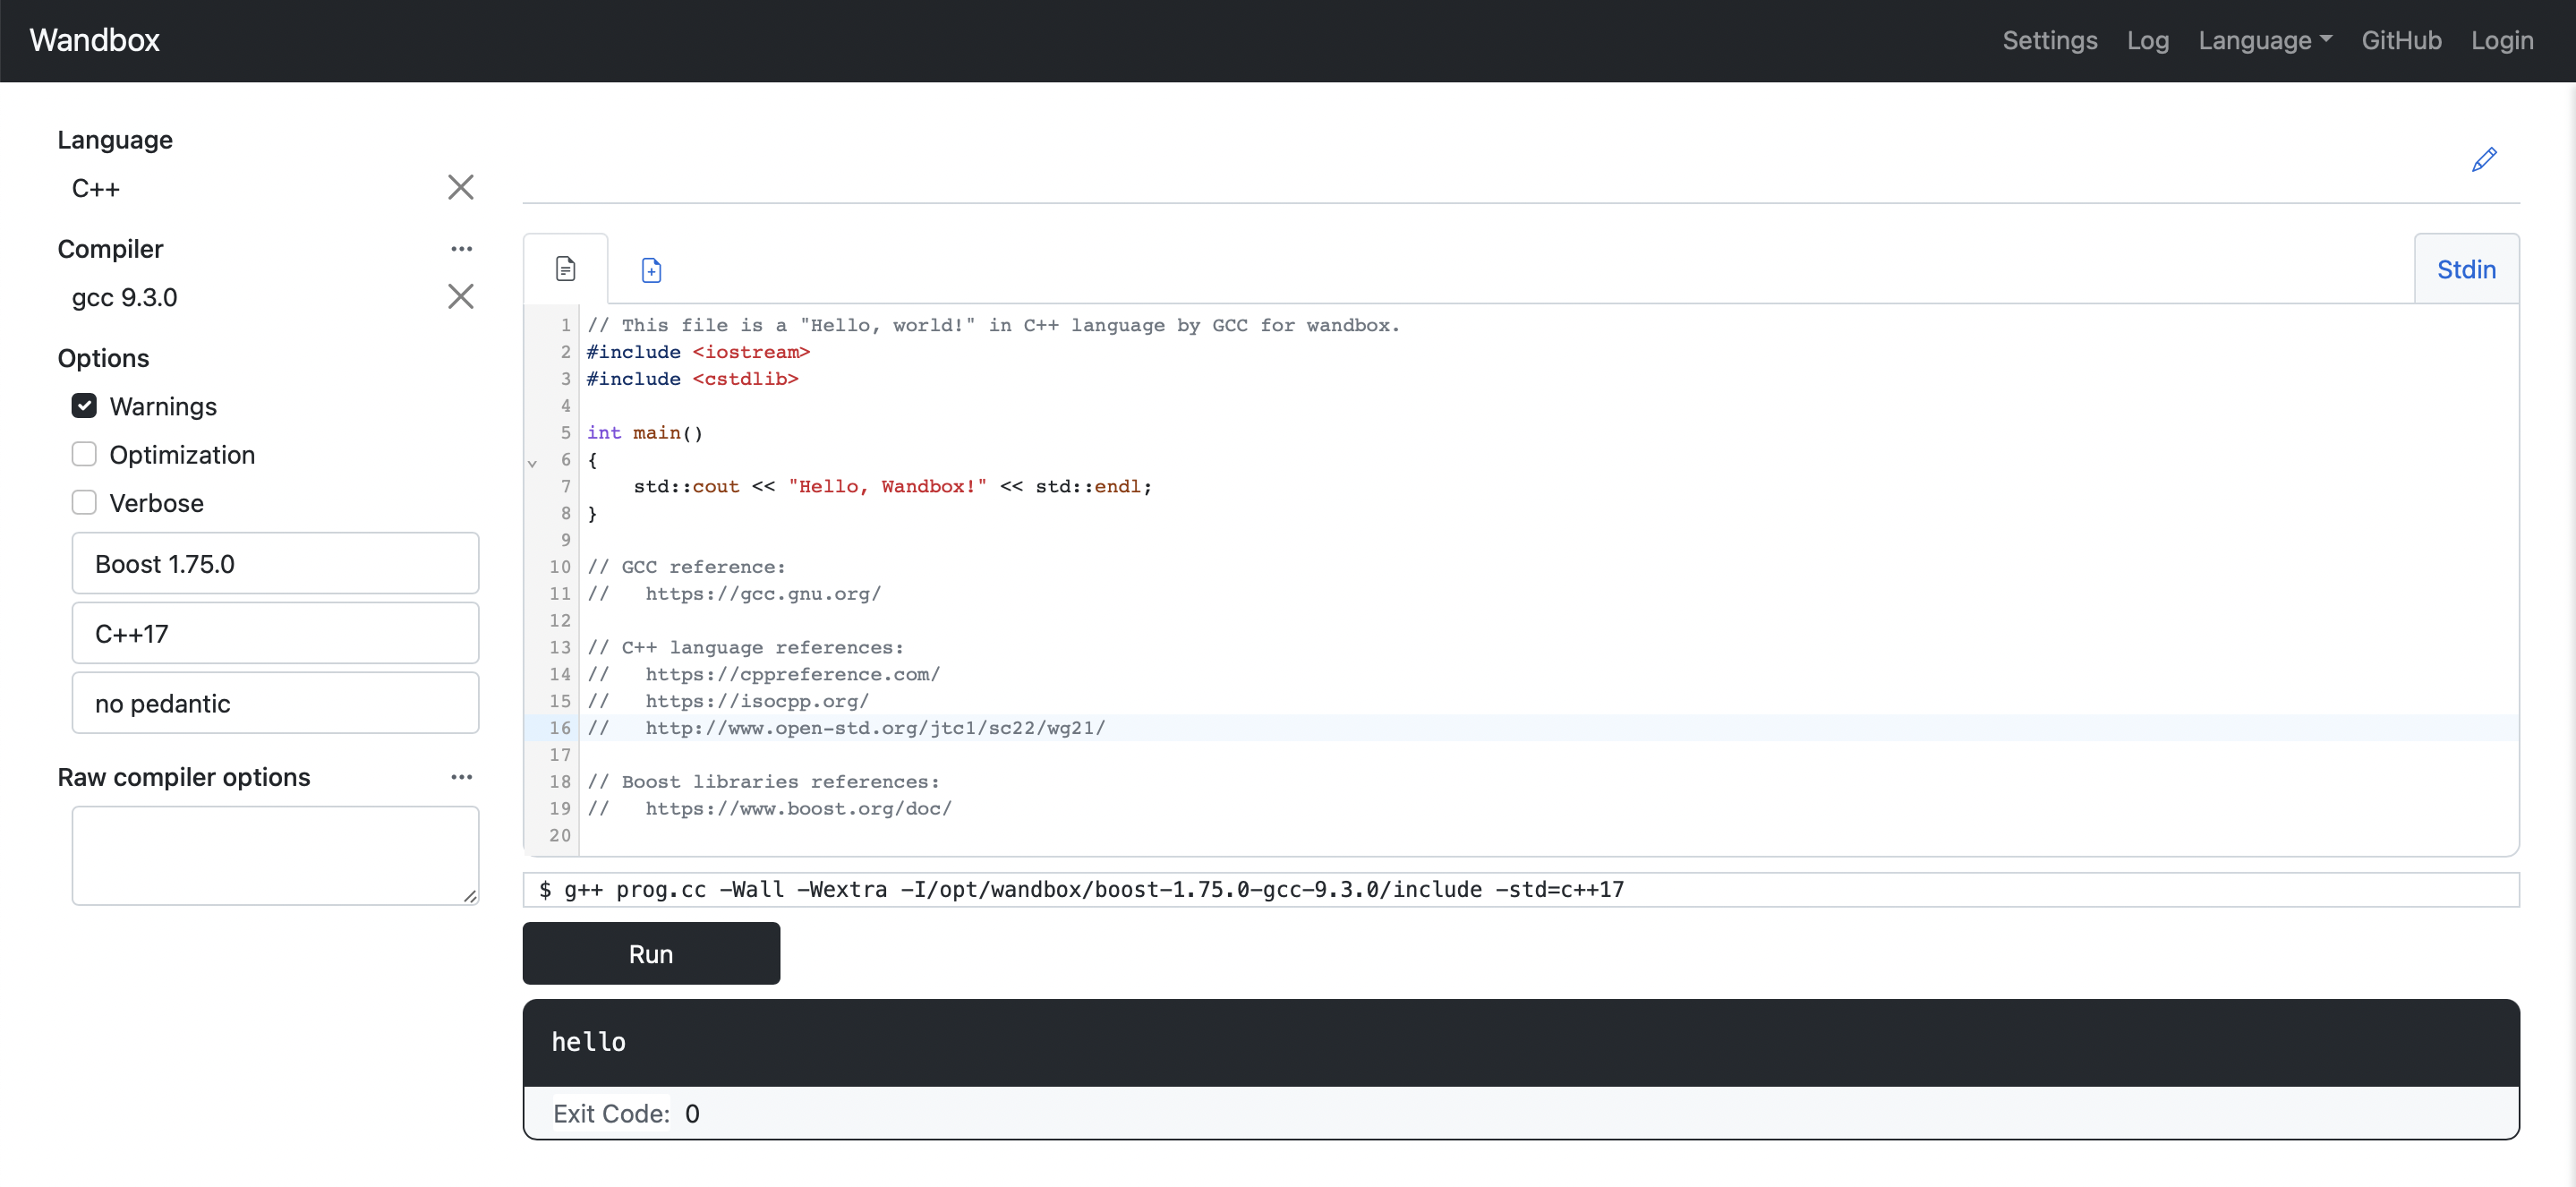Open Raw compiler options more menu

461,777
